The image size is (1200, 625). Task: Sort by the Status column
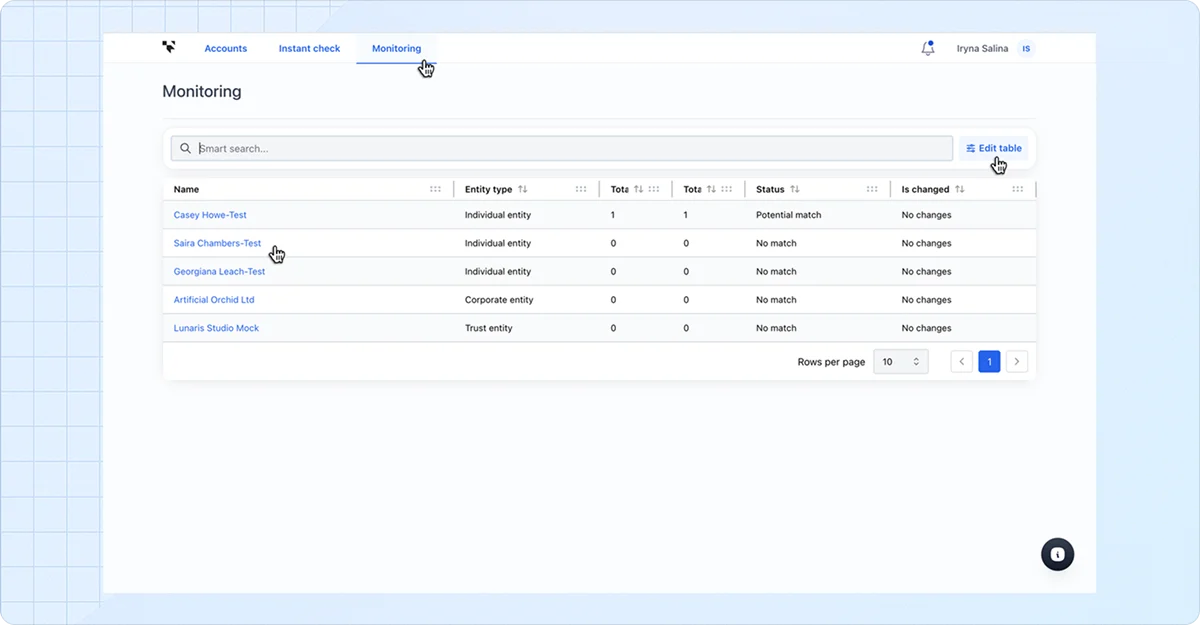[795, 189]
